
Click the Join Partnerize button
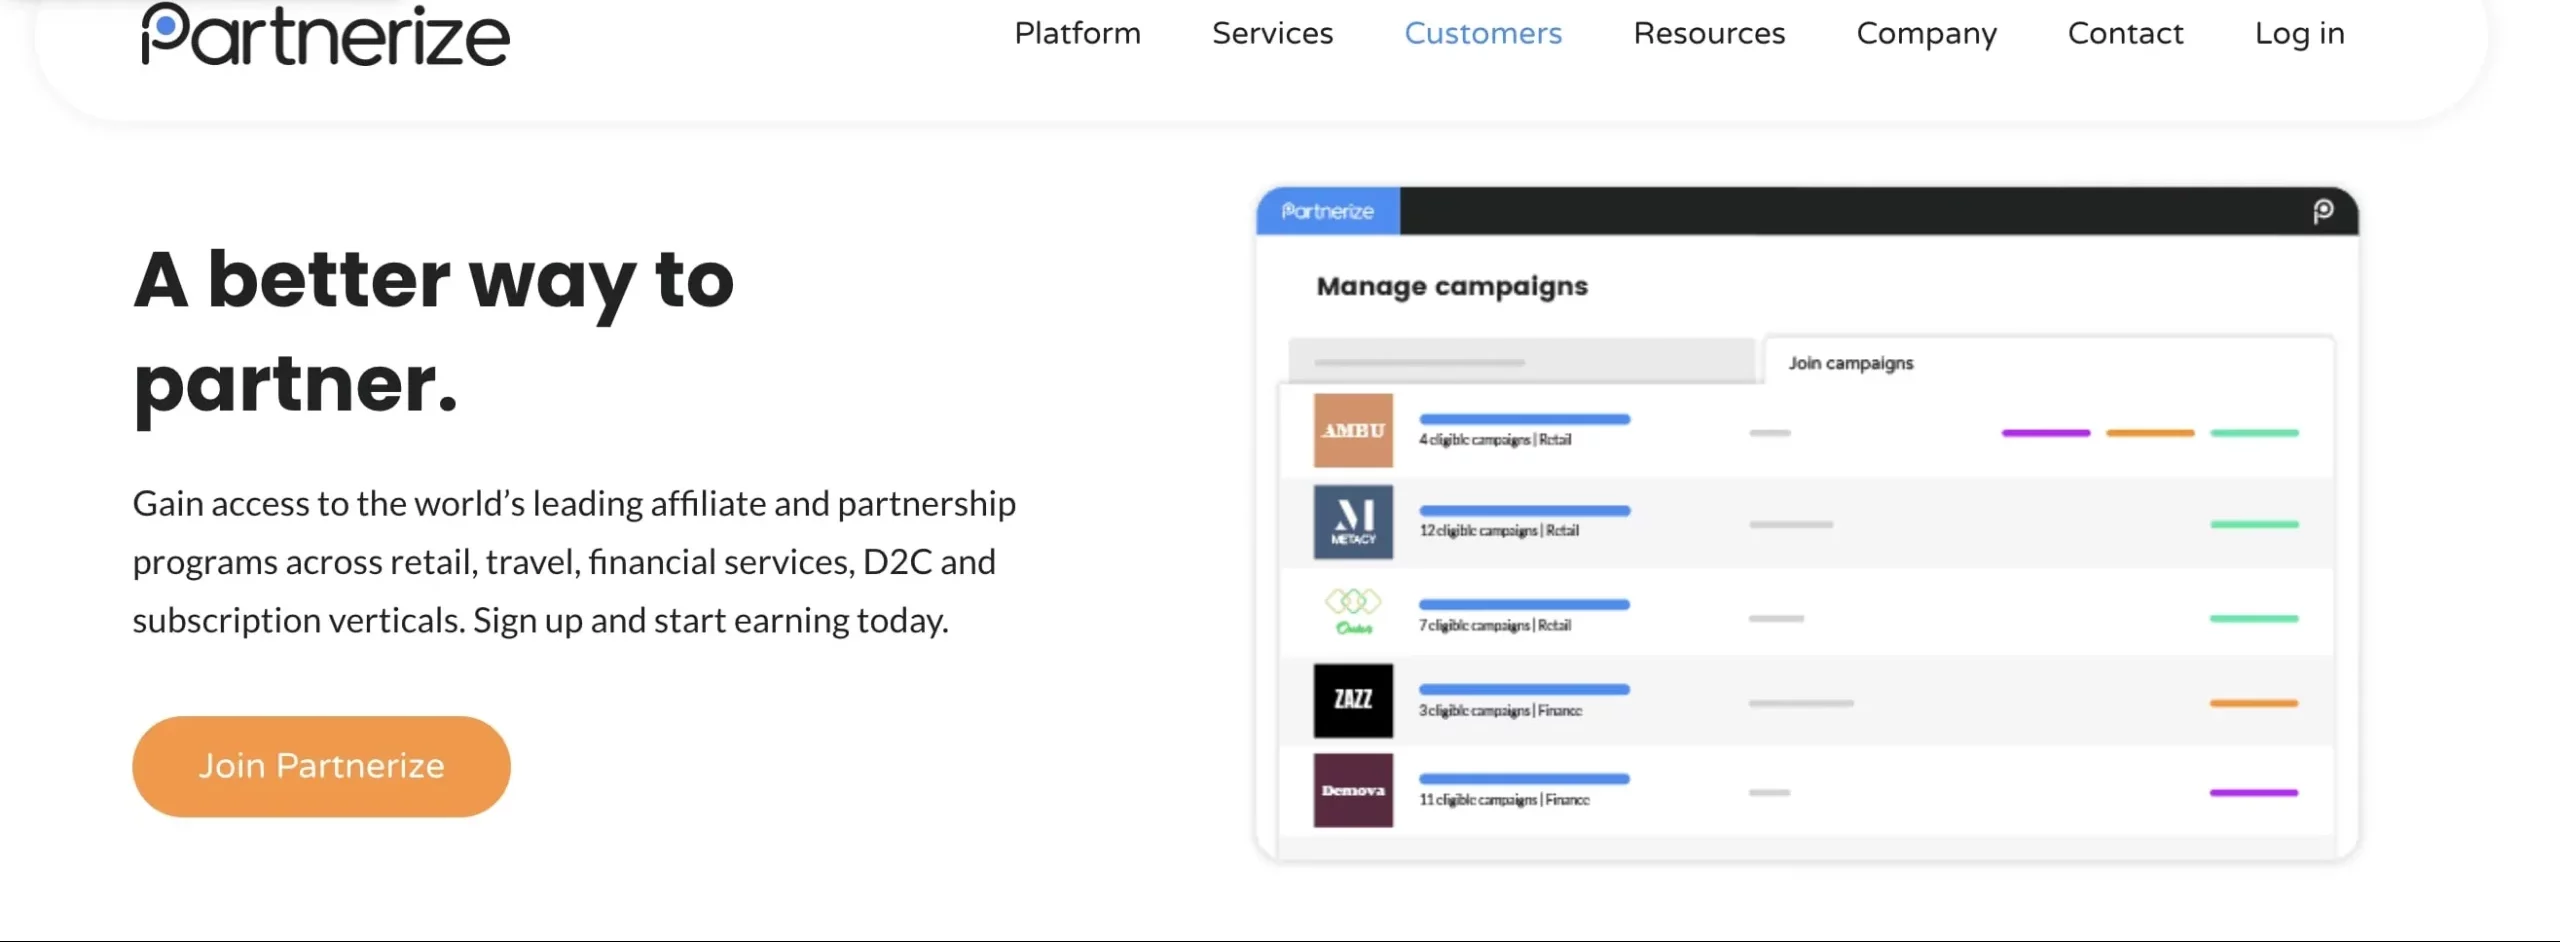tap(321, 766)
